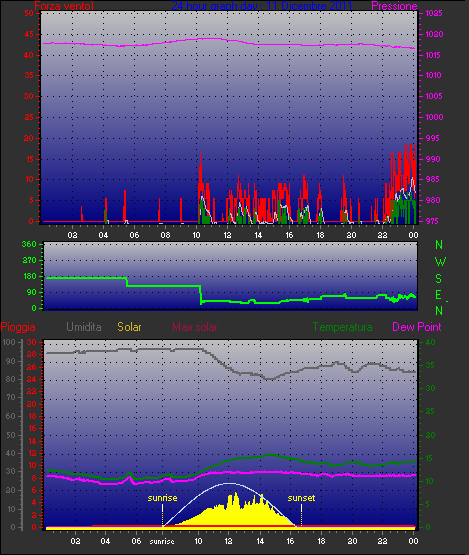Click the magenta Dew Point label

click(417, 327)
